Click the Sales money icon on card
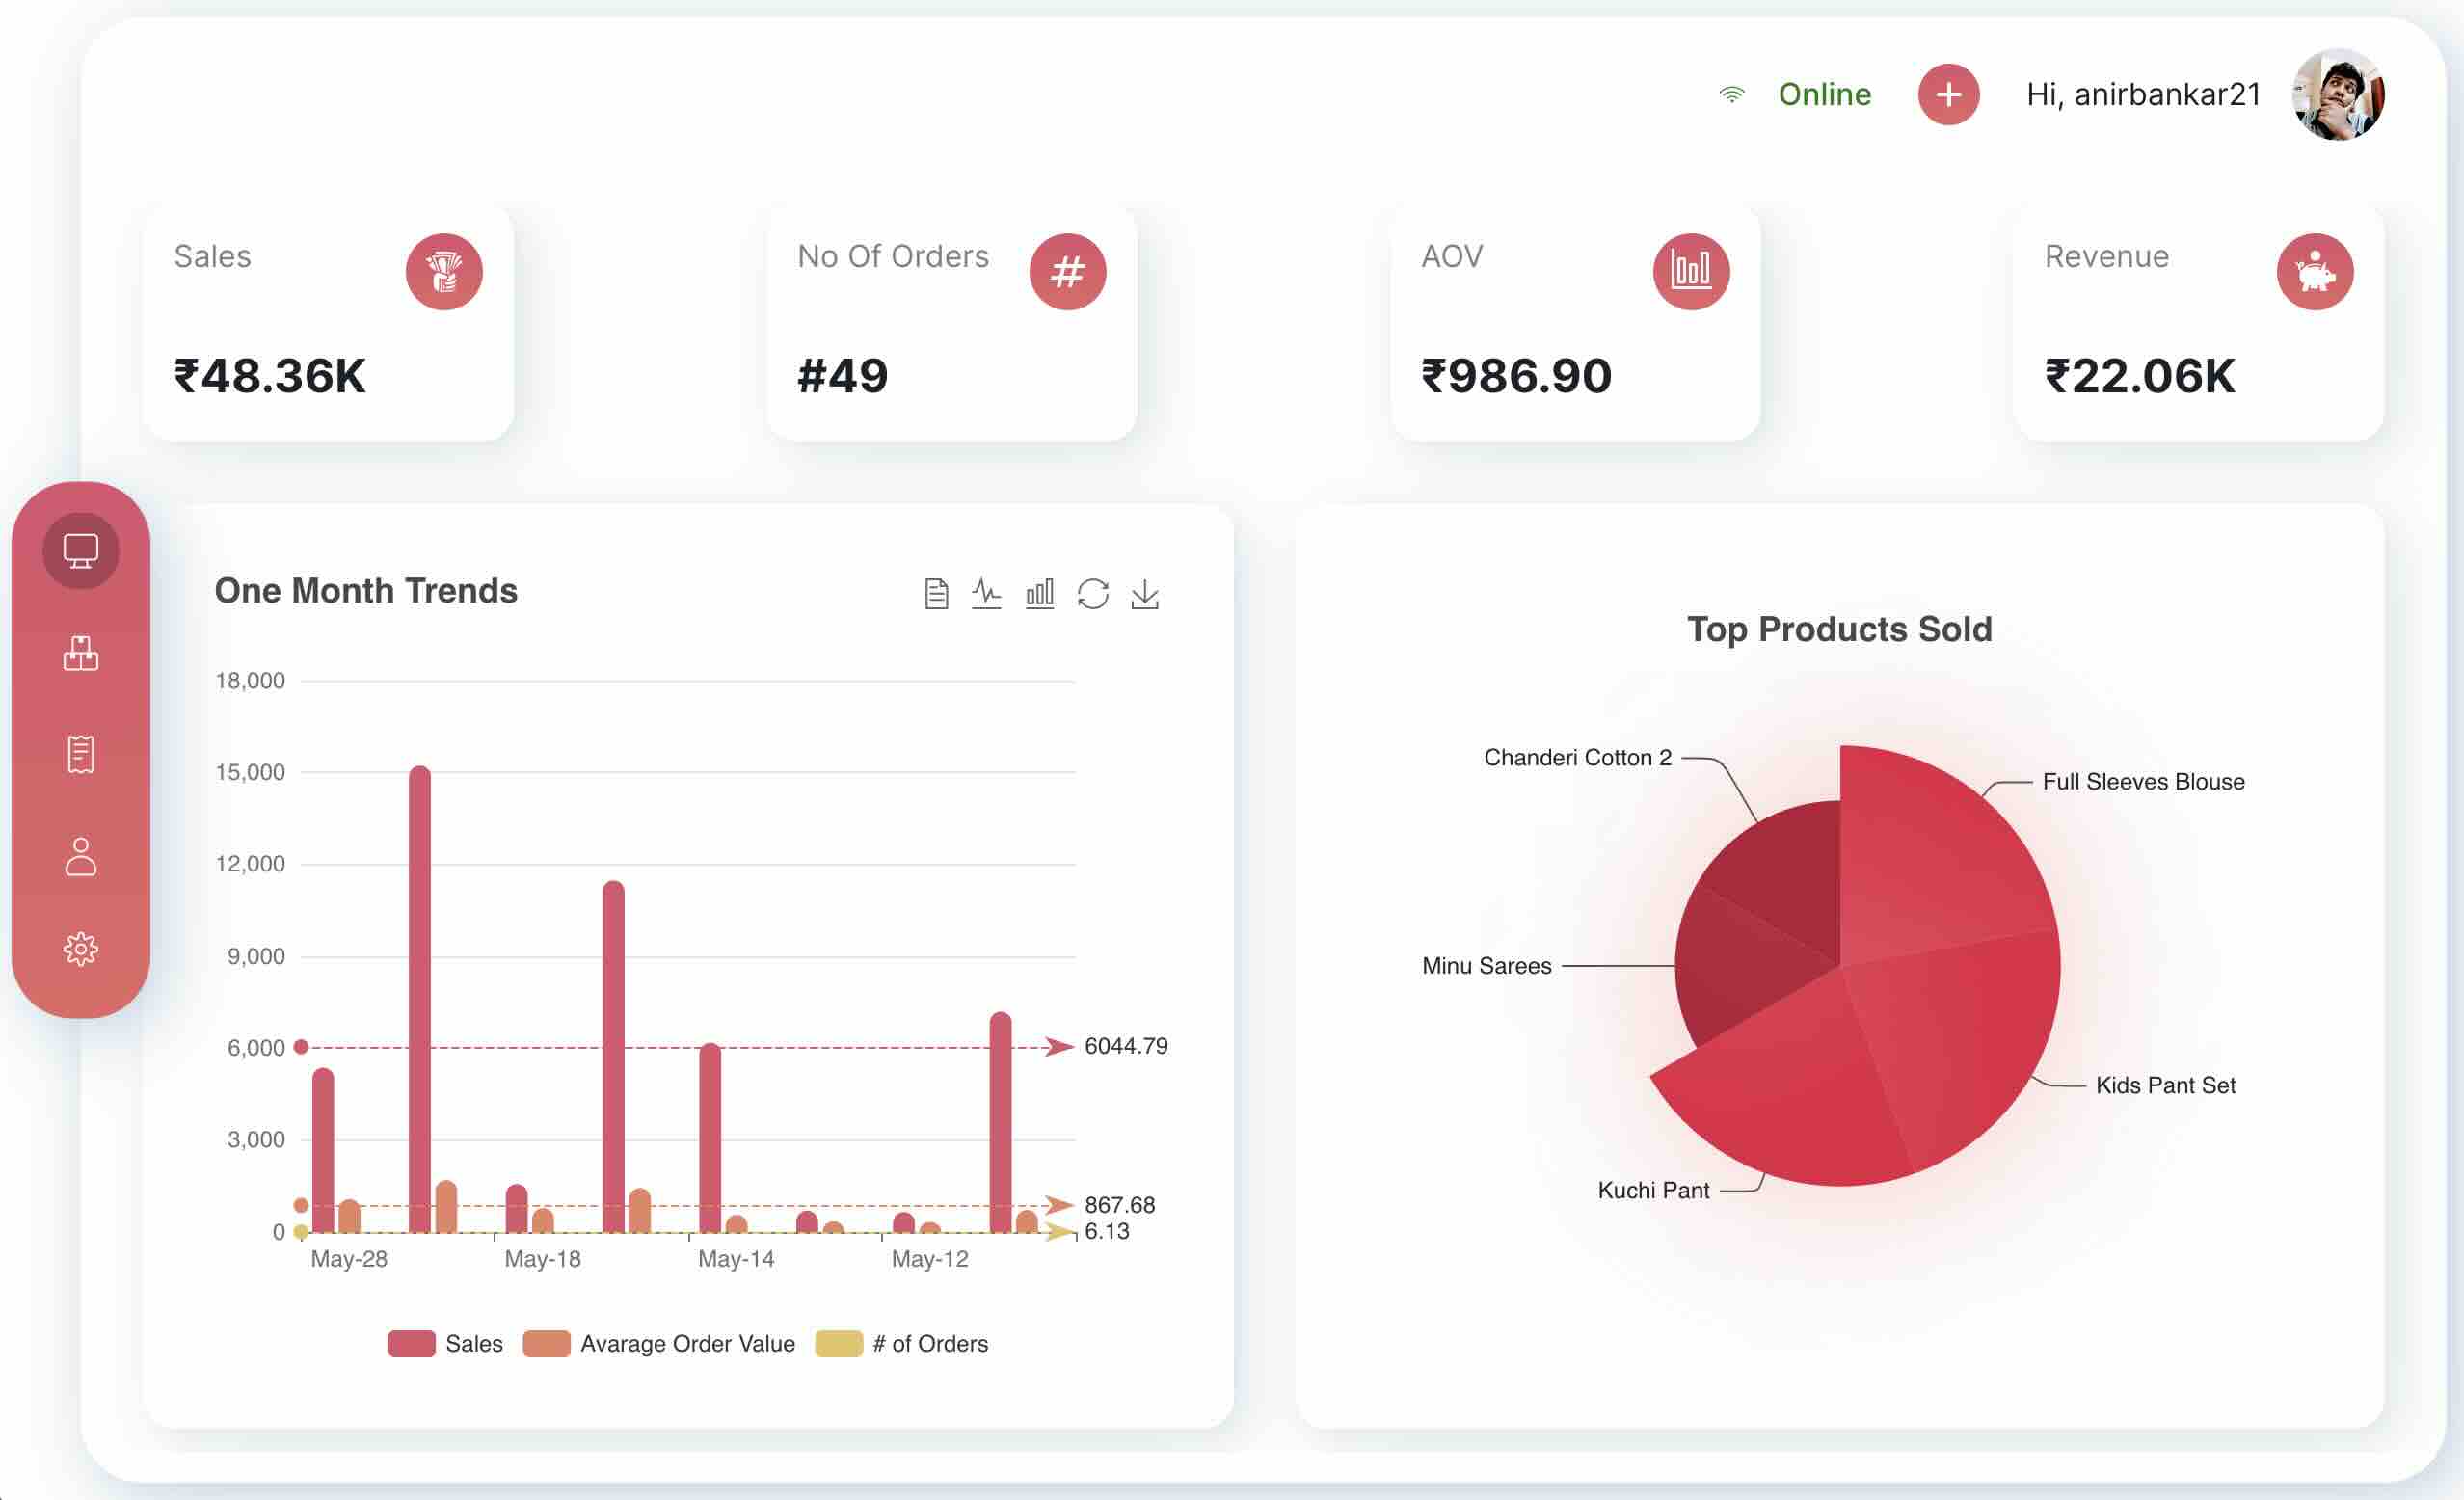This screenshot has width=2464, height=1500. click(444, 272)
